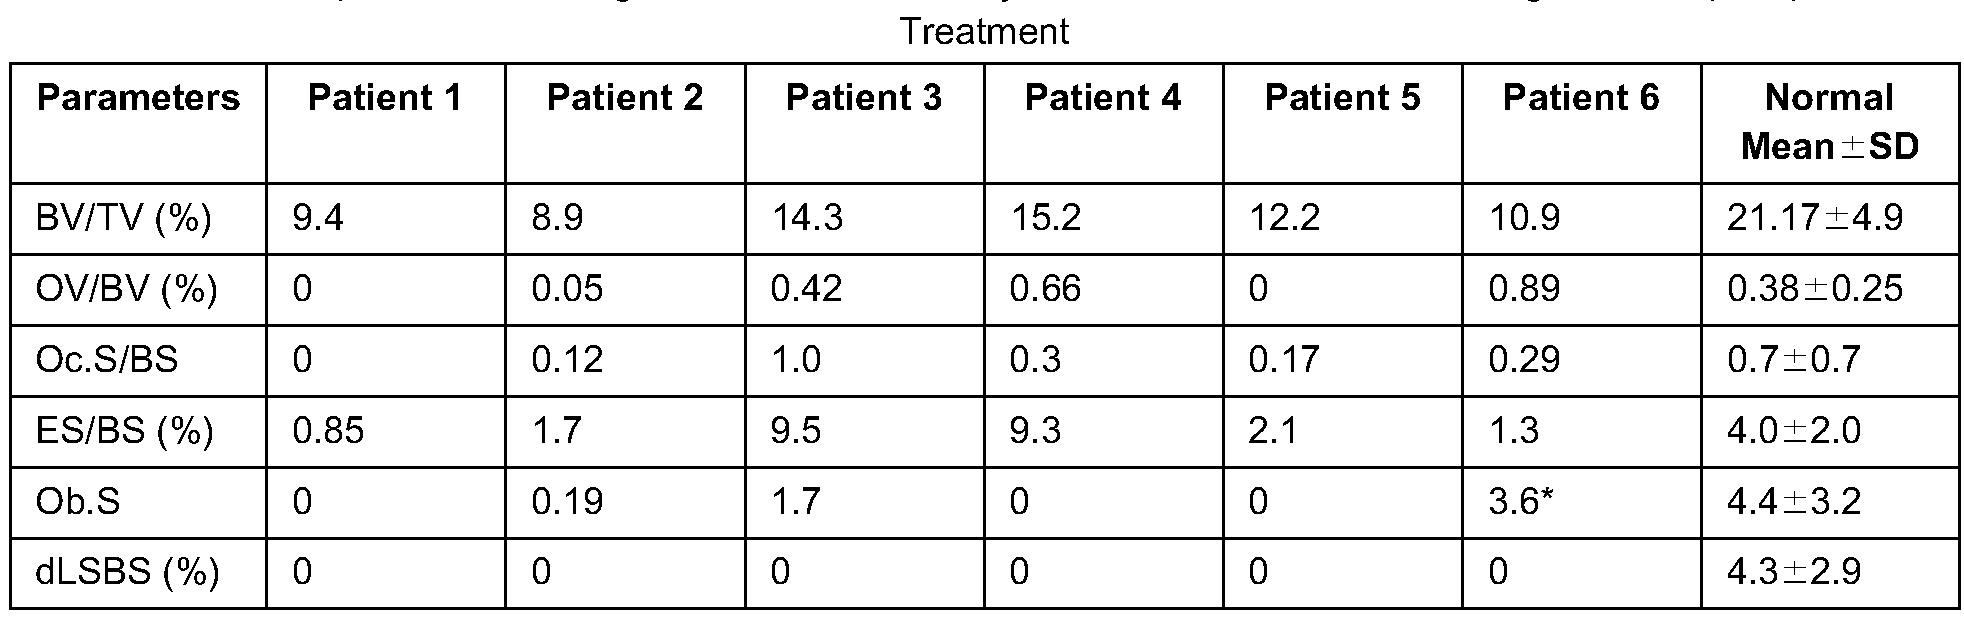Select Patient 3 OV/BV value 0.42

pos(806,289)
